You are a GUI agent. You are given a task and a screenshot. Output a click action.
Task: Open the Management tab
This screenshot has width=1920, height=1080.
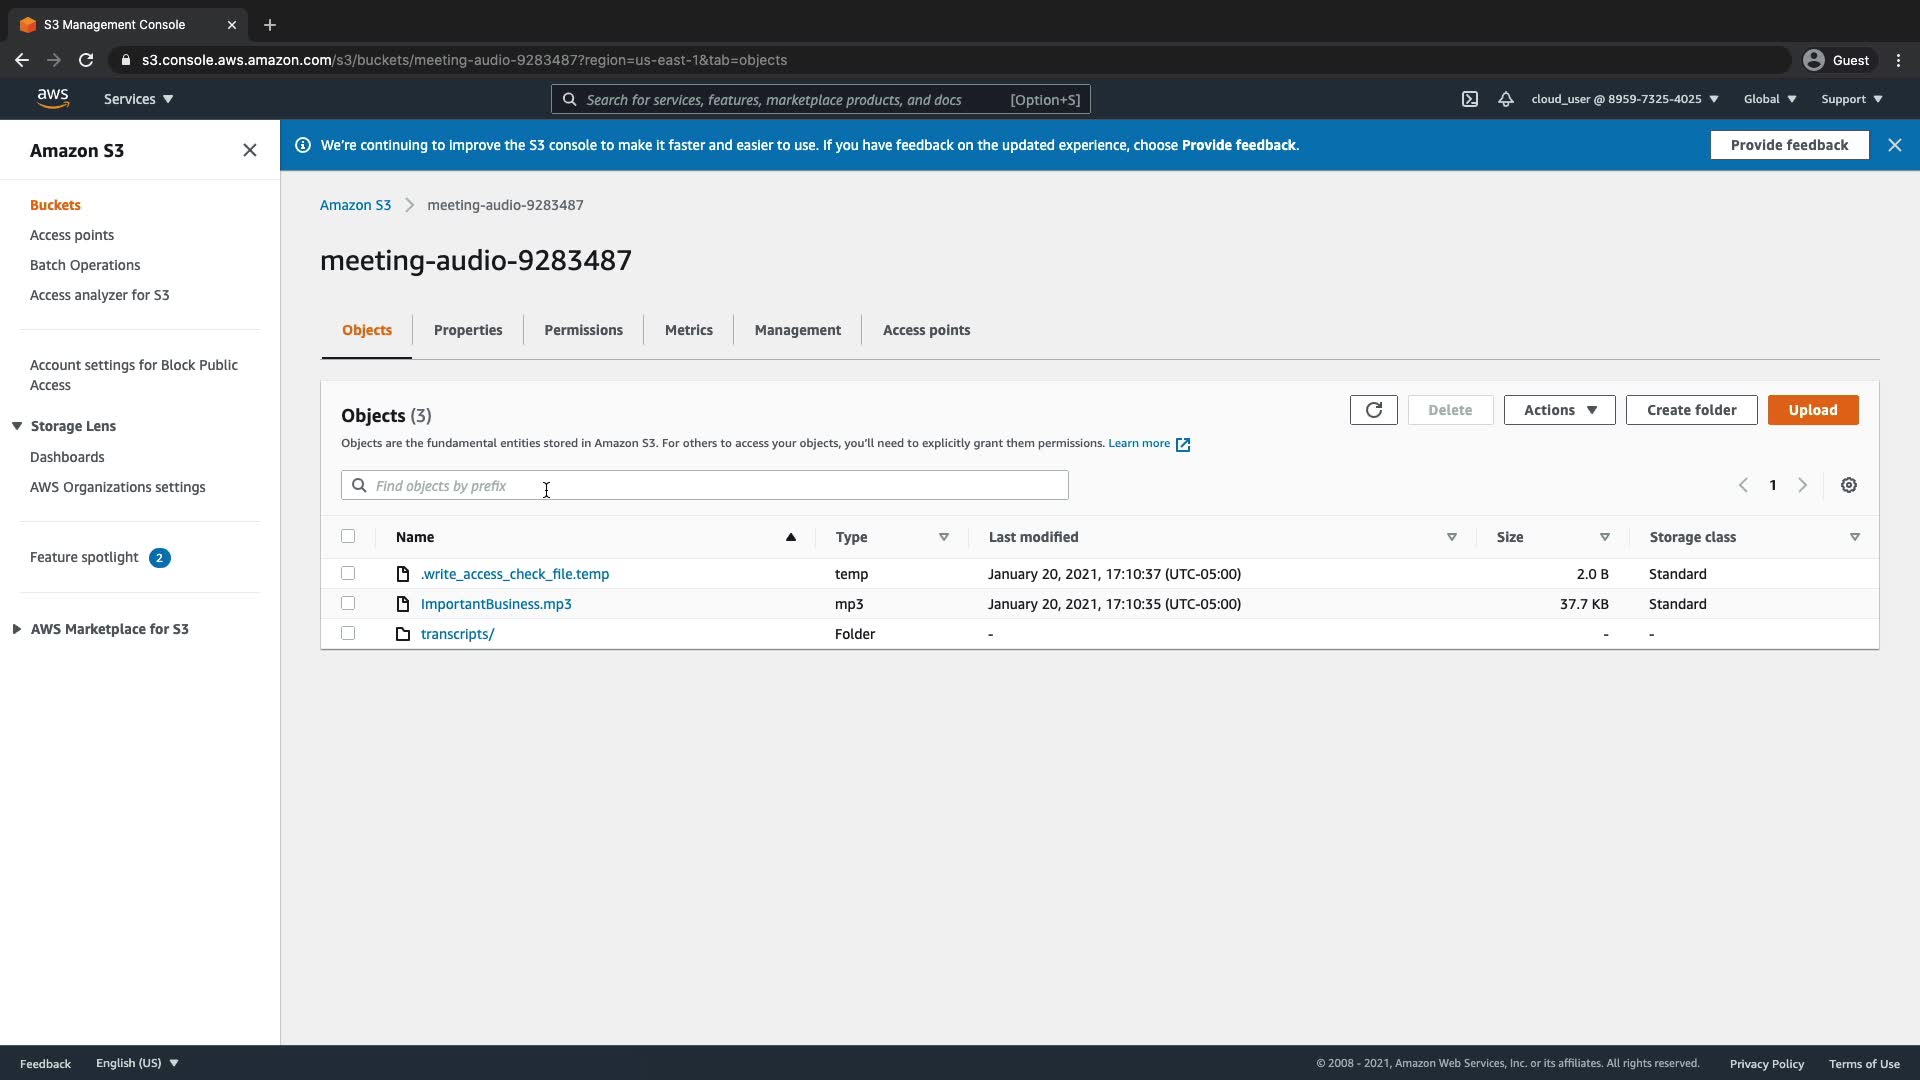[797, 330]
